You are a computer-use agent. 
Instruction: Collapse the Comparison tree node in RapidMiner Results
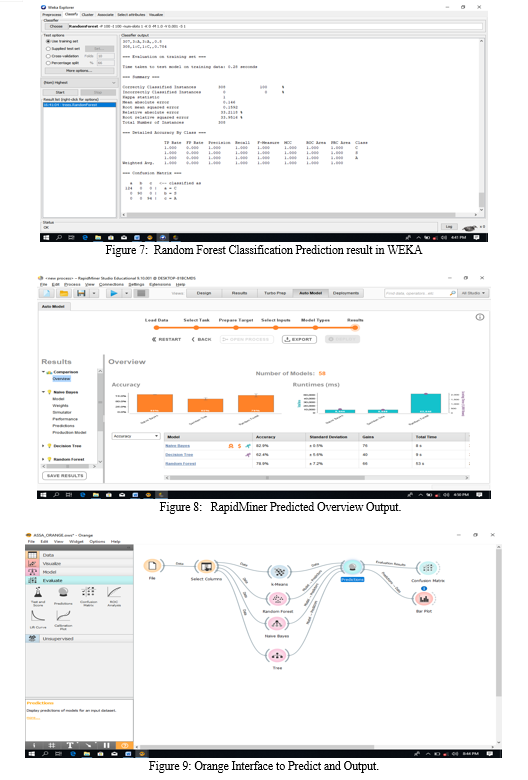pos(43,372)
